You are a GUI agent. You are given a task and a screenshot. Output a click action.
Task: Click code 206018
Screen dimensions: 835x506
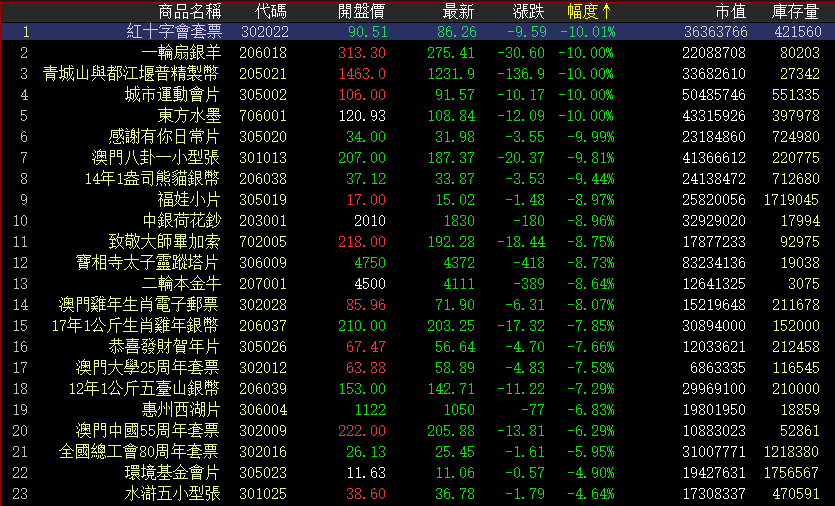tap(263, 53)
